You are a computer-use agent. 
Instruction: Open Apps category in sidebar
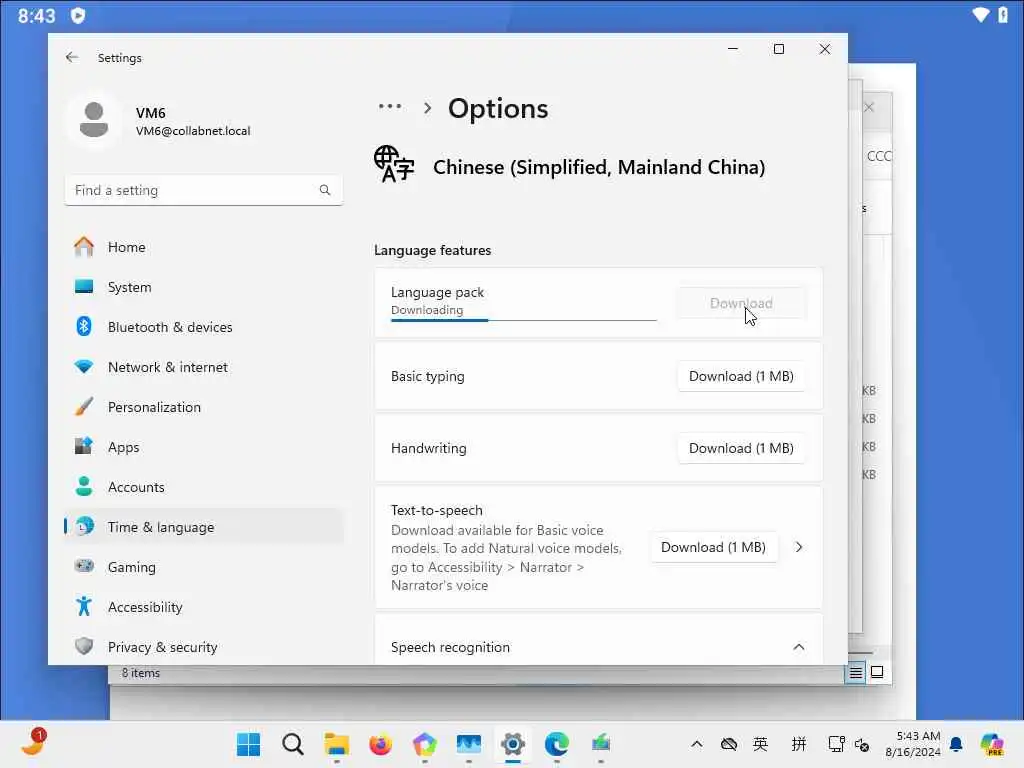point(204,447)
